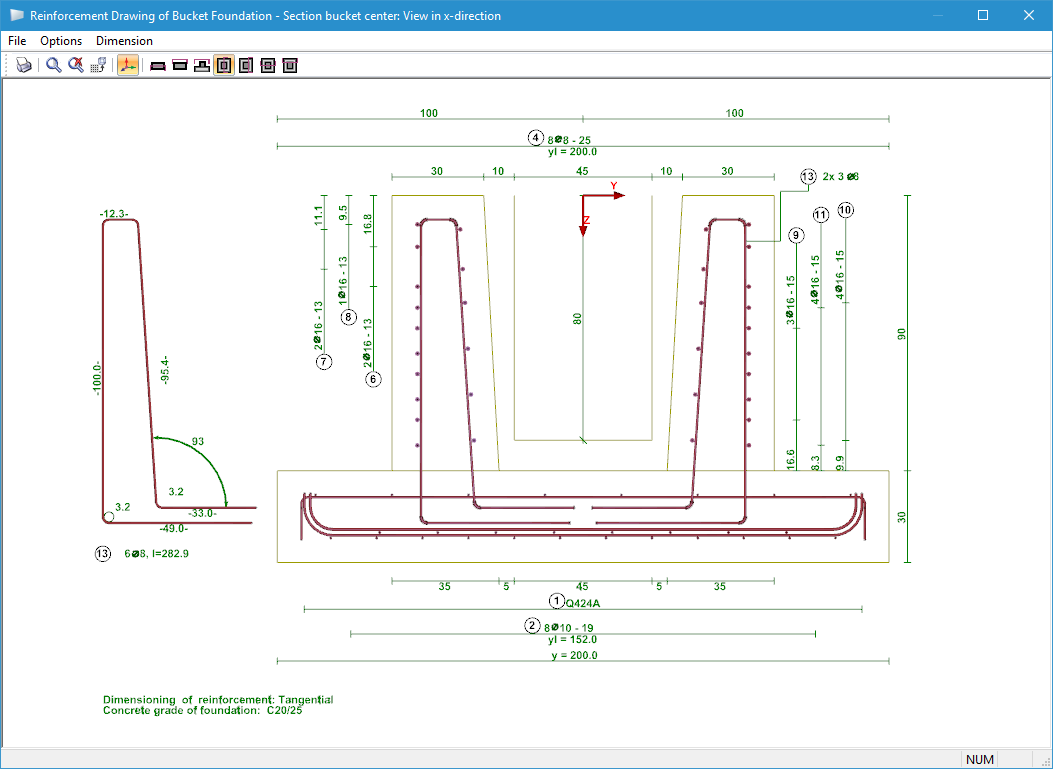
Task: Click the -100.0- bar length label
Action: [x=98, y=378]
